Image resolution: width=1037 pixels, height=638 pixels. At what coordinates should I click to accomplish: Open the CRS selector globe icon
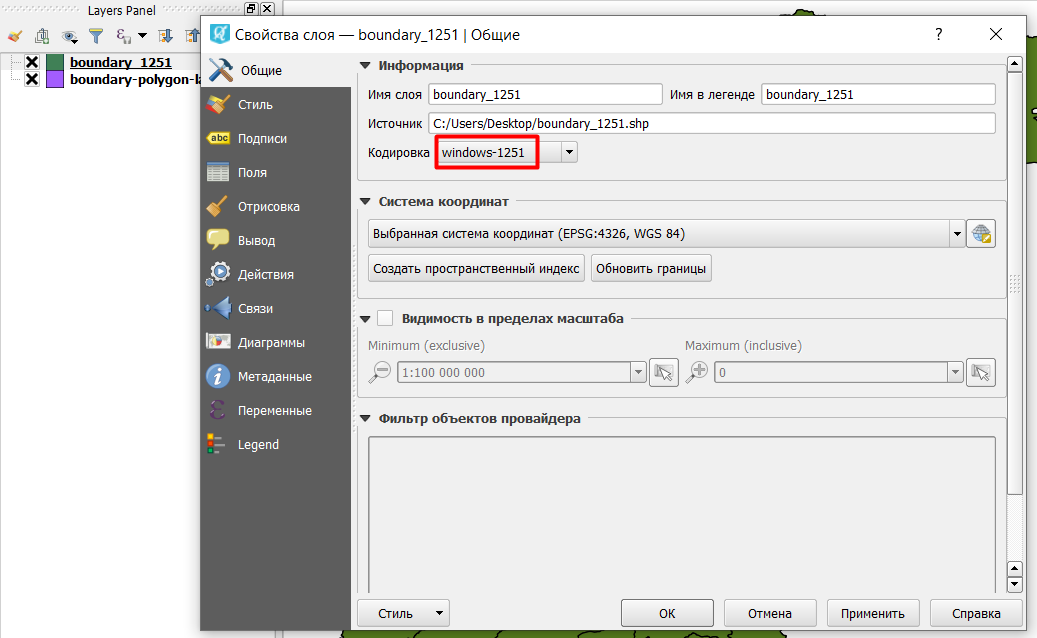coord(981,233)
